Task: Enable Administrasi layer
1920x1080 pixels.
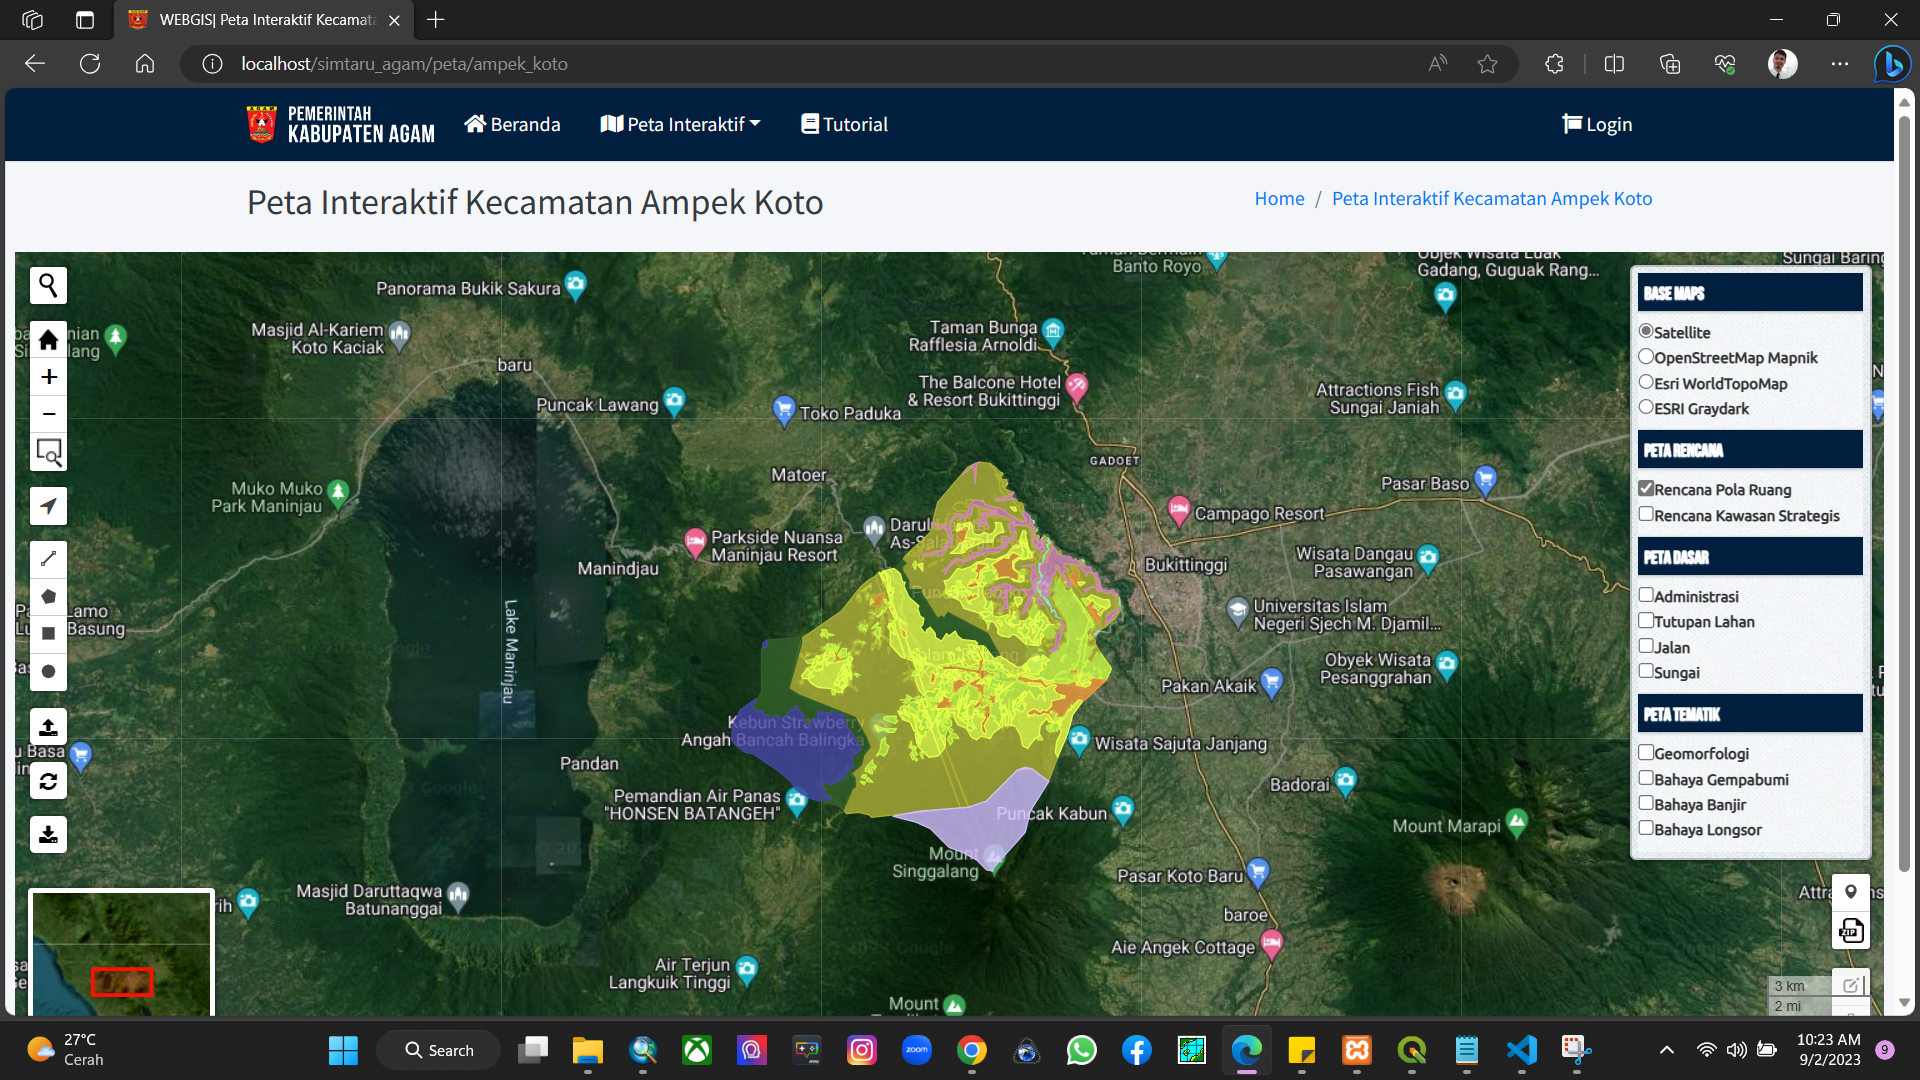Action: pos(1646,595)
